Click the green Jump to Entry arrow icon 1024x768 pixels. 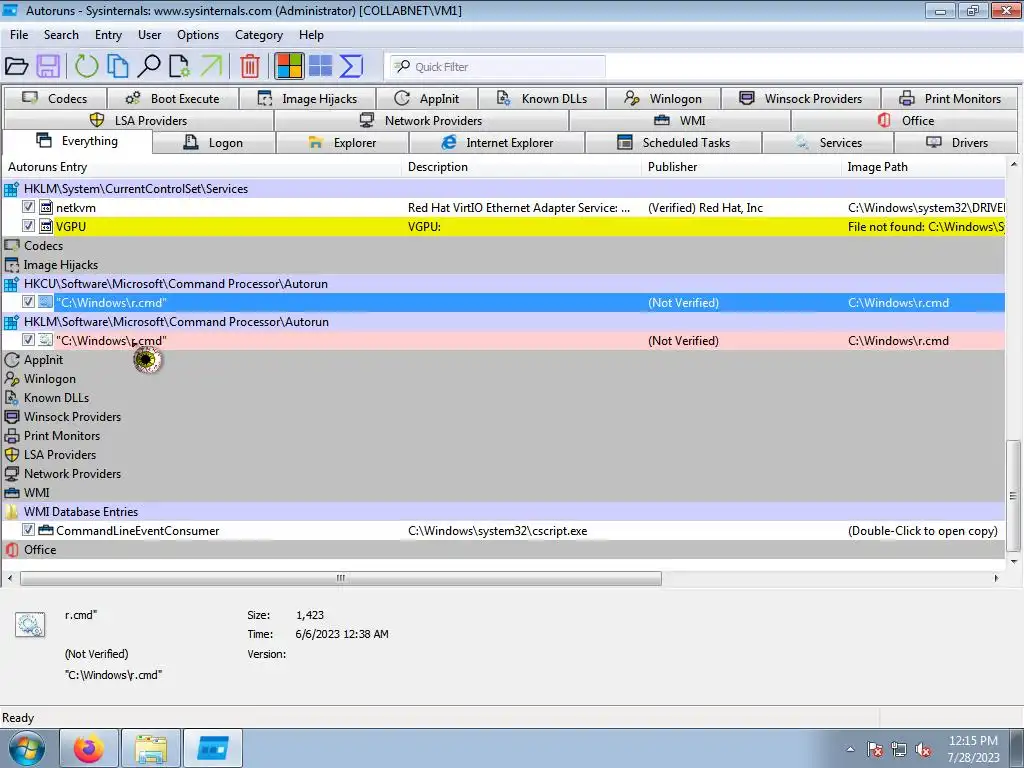[x=211, y=66]
